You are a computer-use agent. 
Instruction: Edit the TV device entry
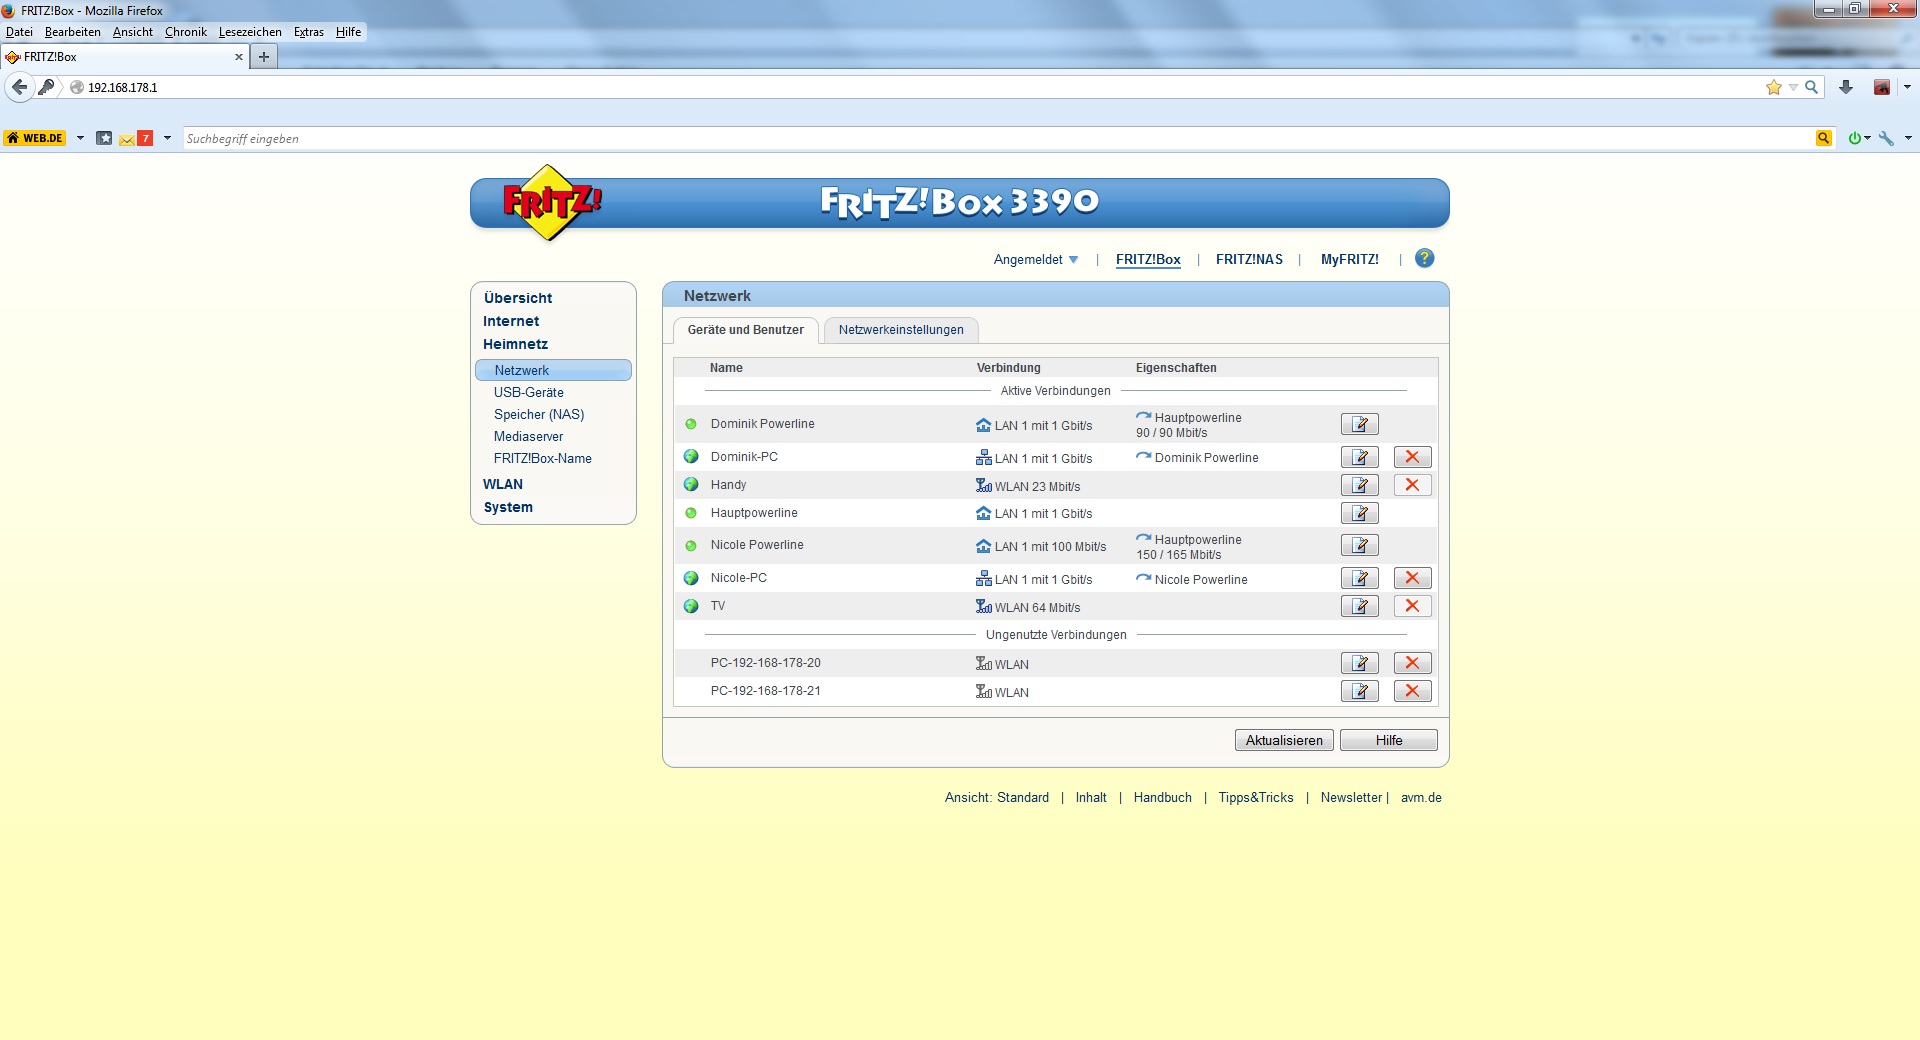(x=1359, y=606)
